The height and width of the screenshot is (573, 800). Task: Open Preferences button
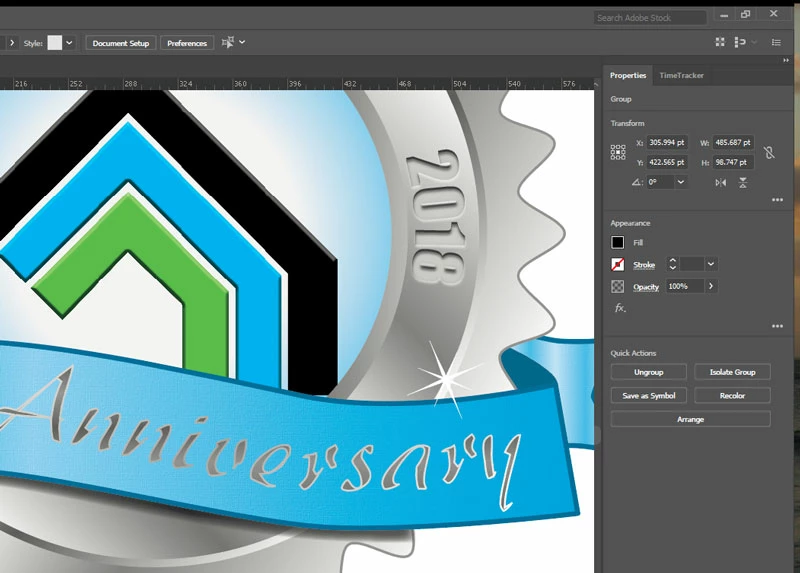pyautogui.click(x=187, y=43)
